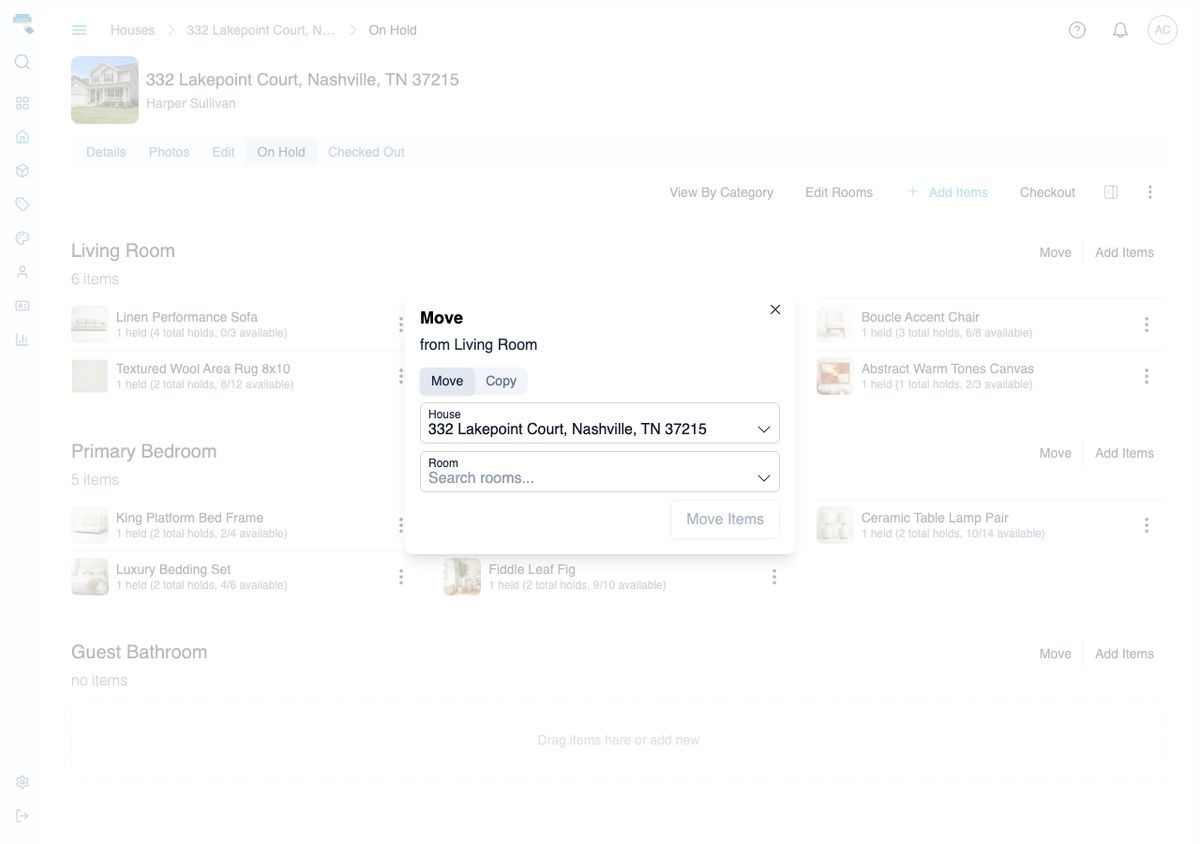This screenshot has height=844, width=1200.
Task: Click Edit Rooms
Action: tap(839, 192)
